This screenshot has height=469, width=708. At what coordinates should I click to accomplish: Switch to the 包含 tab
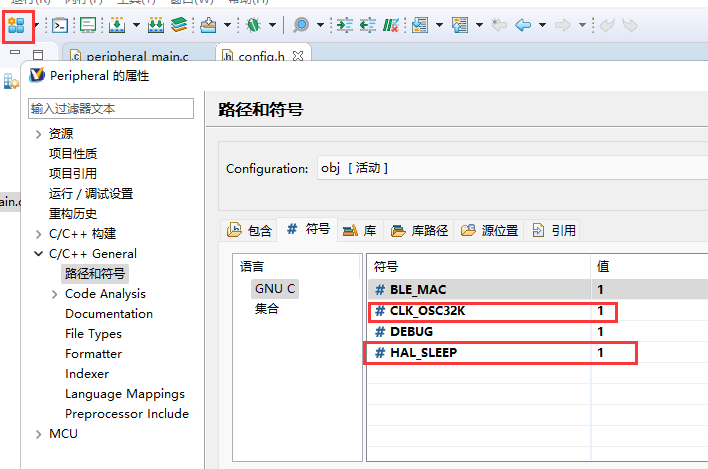coord(250,230)
